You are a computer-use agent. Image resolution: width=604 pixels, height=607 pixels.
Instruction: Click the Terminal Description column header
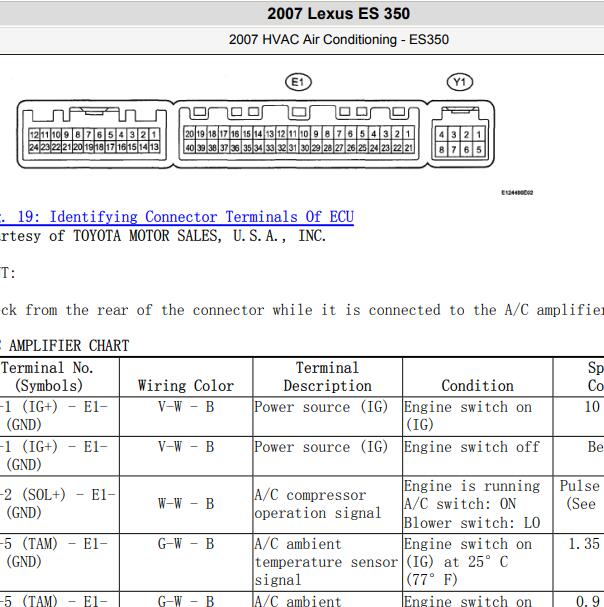328,377
